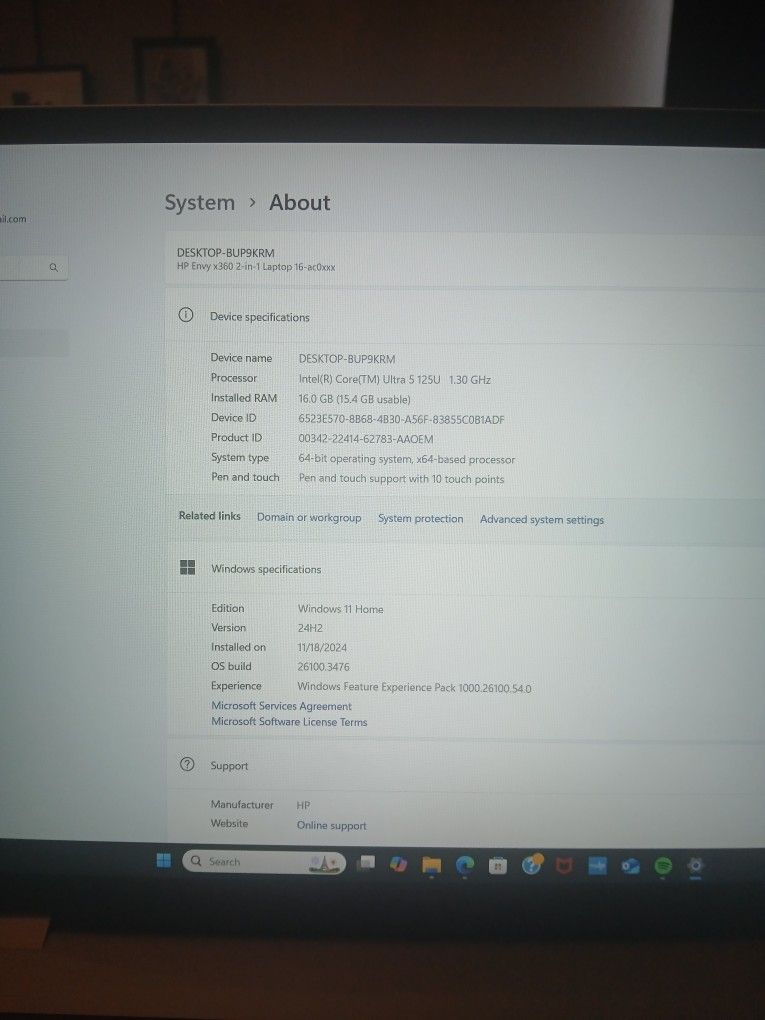Click the DESKTOP-BUP9KRM card heading at top
The width and height of the screenshot is (765, 1020).
[226, 252]
